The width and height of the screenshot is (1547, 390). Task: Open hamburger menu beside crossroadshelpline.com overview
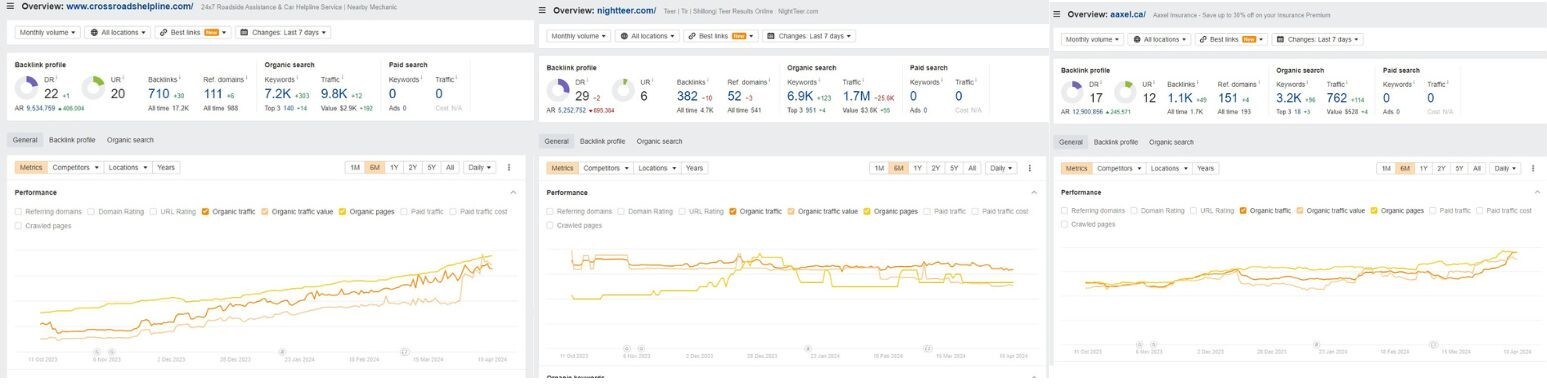[10, 6]
